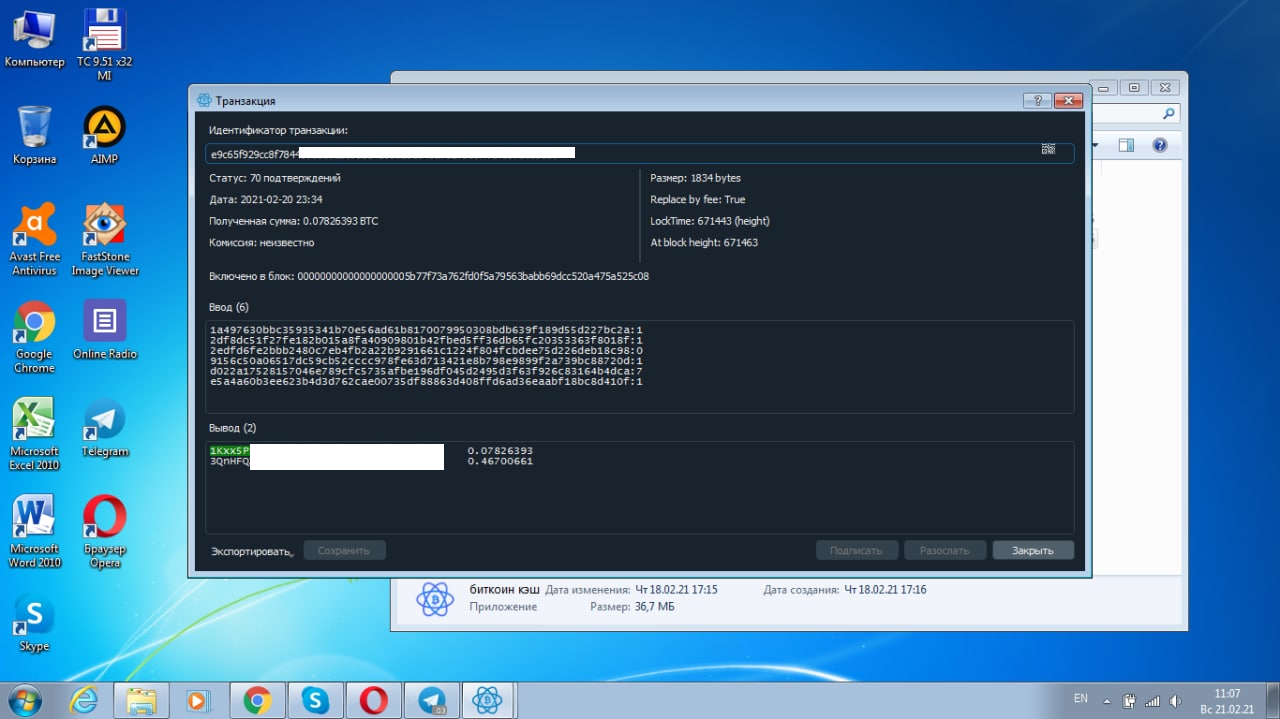Screen dimensions: 1280x719
Task: Click the network signal tray icon
Action: tap(1152, 700)
